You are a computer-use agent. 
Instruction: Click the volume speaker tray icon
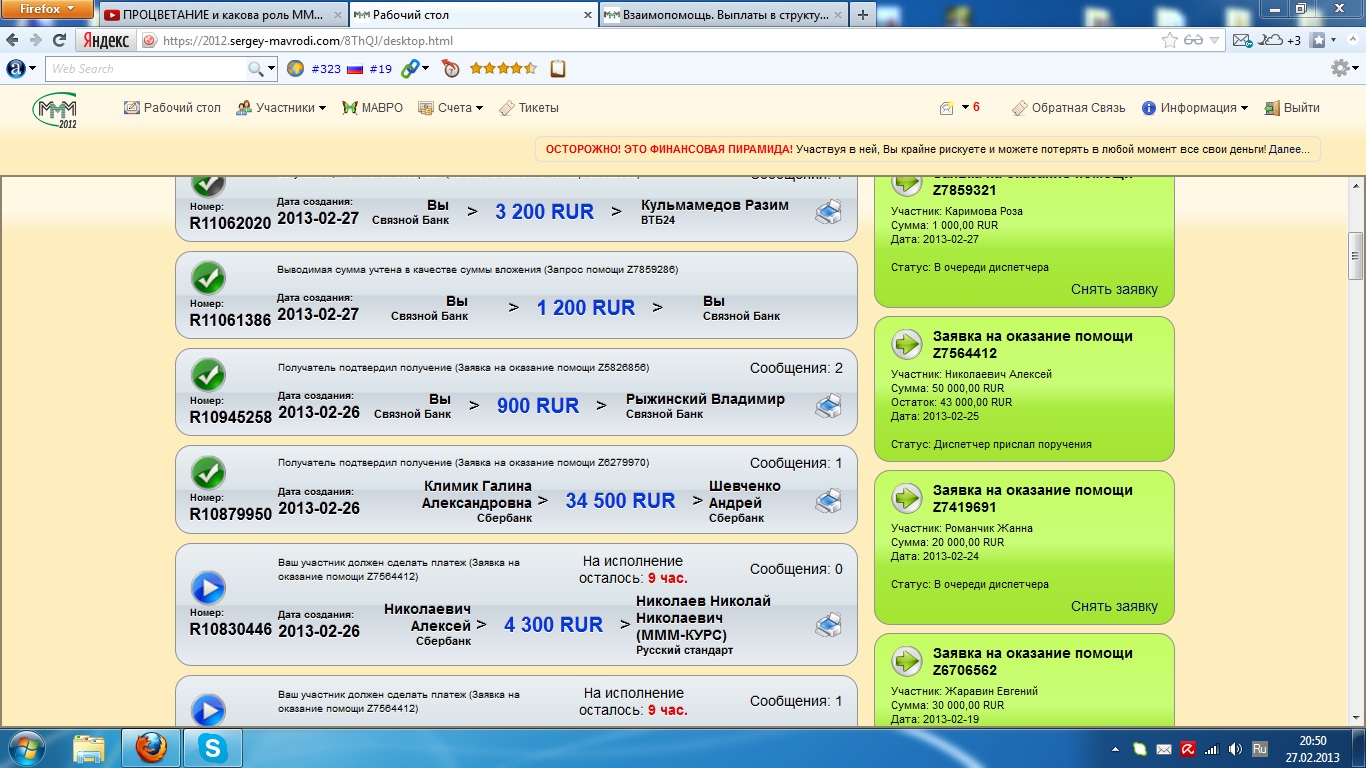pyautogui.click(x=1234, y=748)
